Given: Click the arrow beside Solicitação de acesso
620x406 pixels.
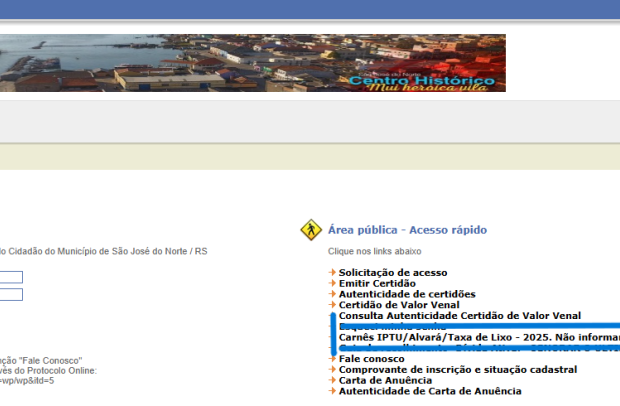Looking at the screenshot, I should [x=333, y=273].
